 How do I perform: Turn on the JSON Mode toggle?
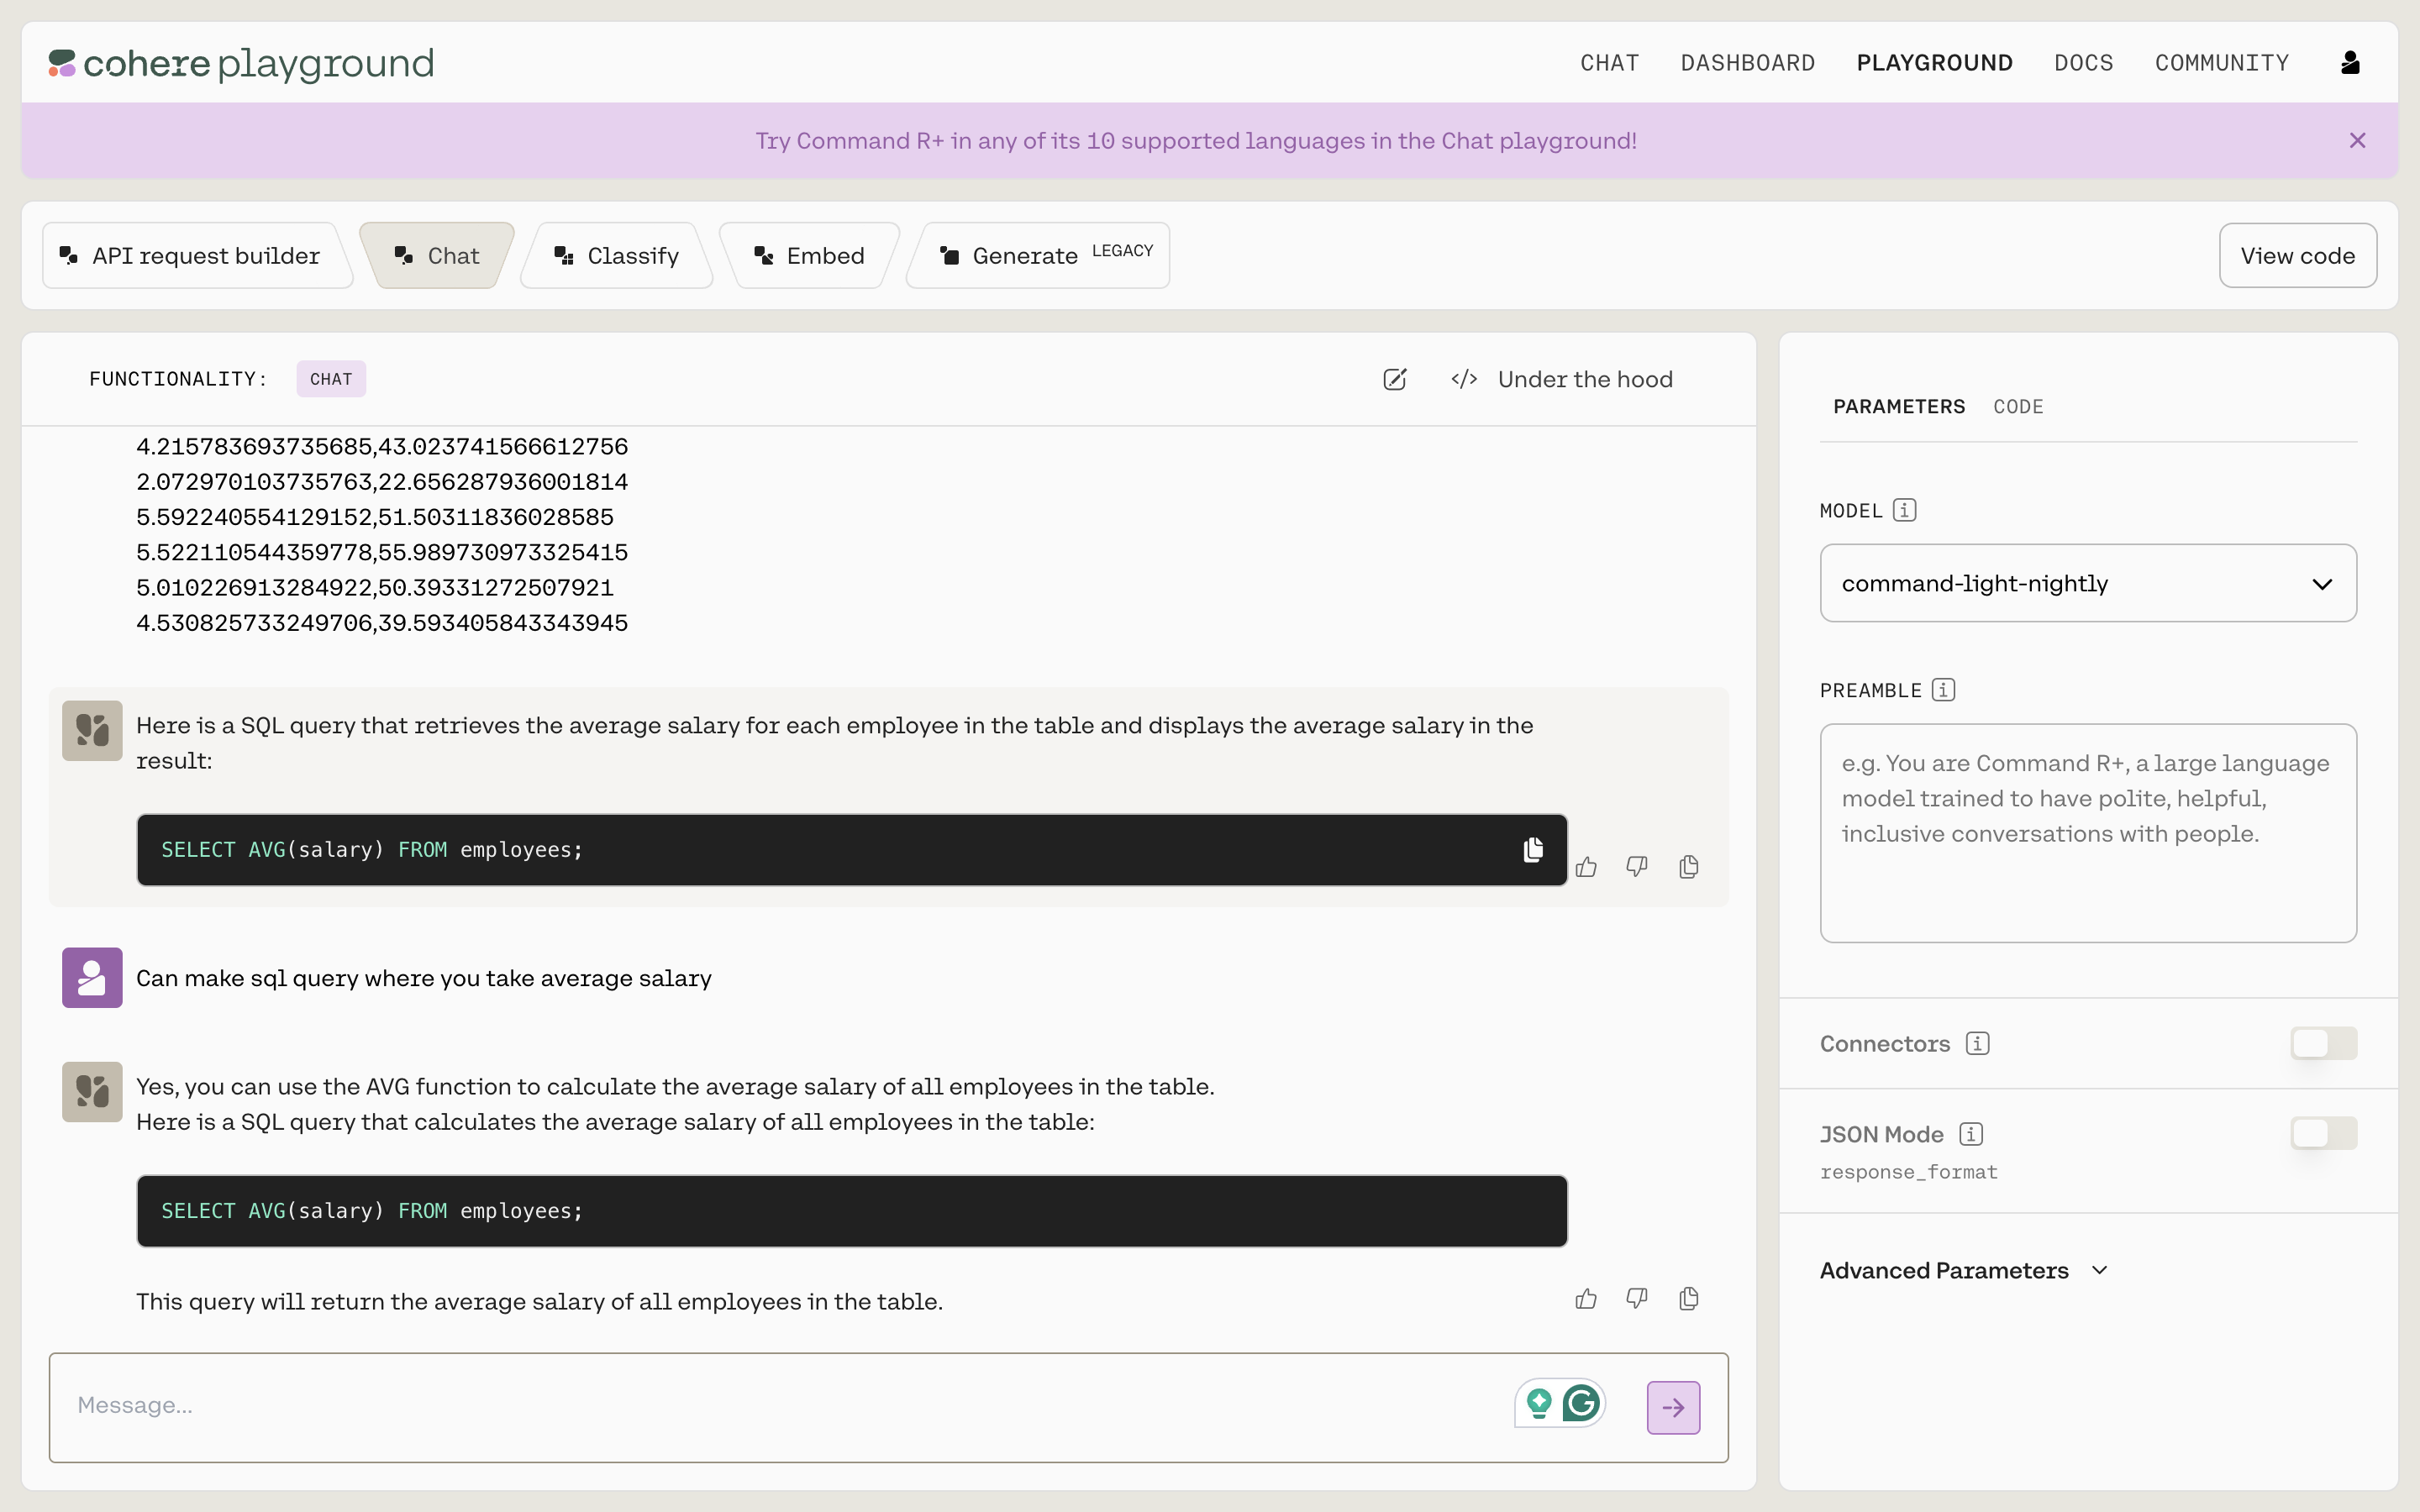pyautogui.click(x=2323, y=1134)
